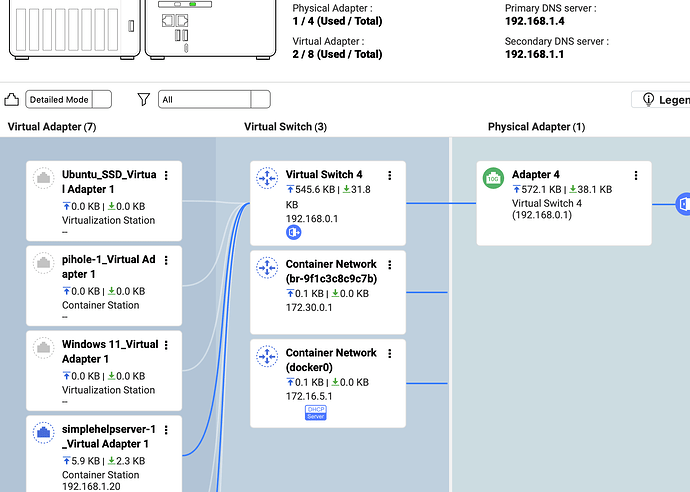690x492 pixels.
Task: Click the simplehelpserver-1 virtual adapter icon
Action: coord(43,431)
